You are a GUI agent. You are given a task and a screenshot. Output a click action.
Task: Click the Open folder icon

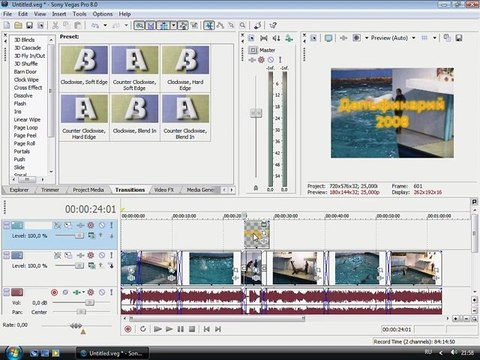point(18,25)
